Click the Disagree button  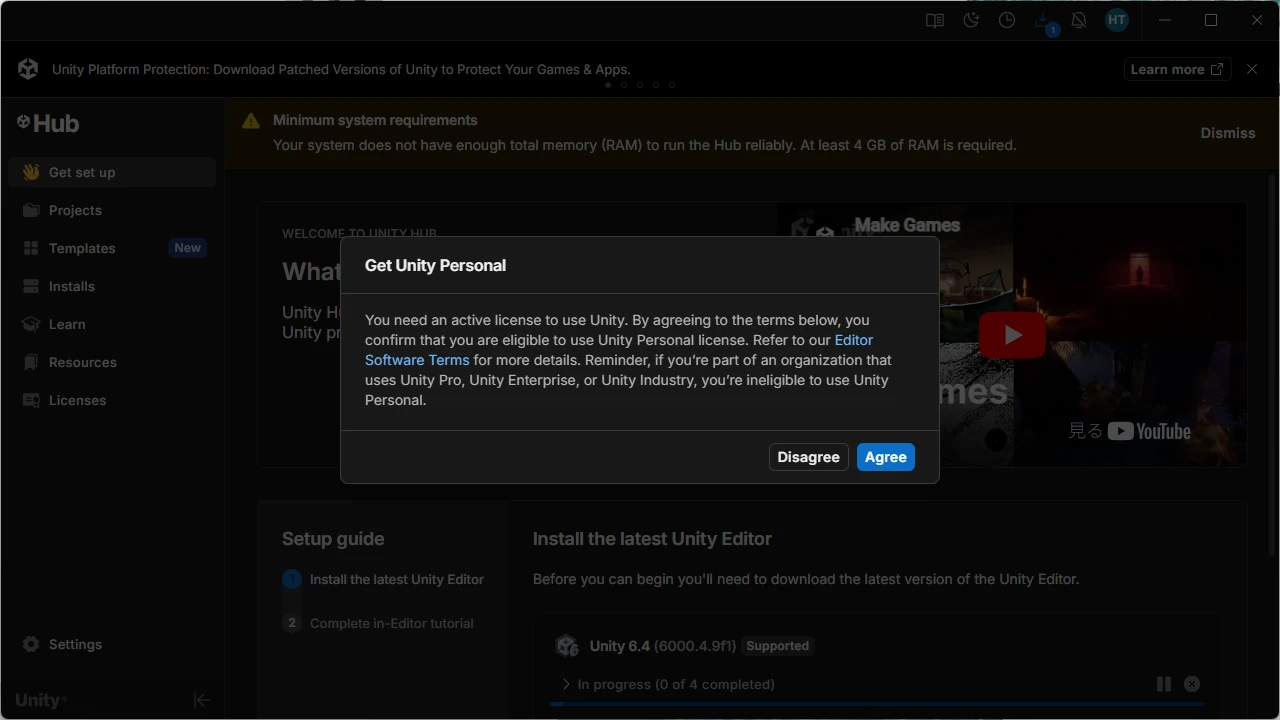[x=808, y=457]
